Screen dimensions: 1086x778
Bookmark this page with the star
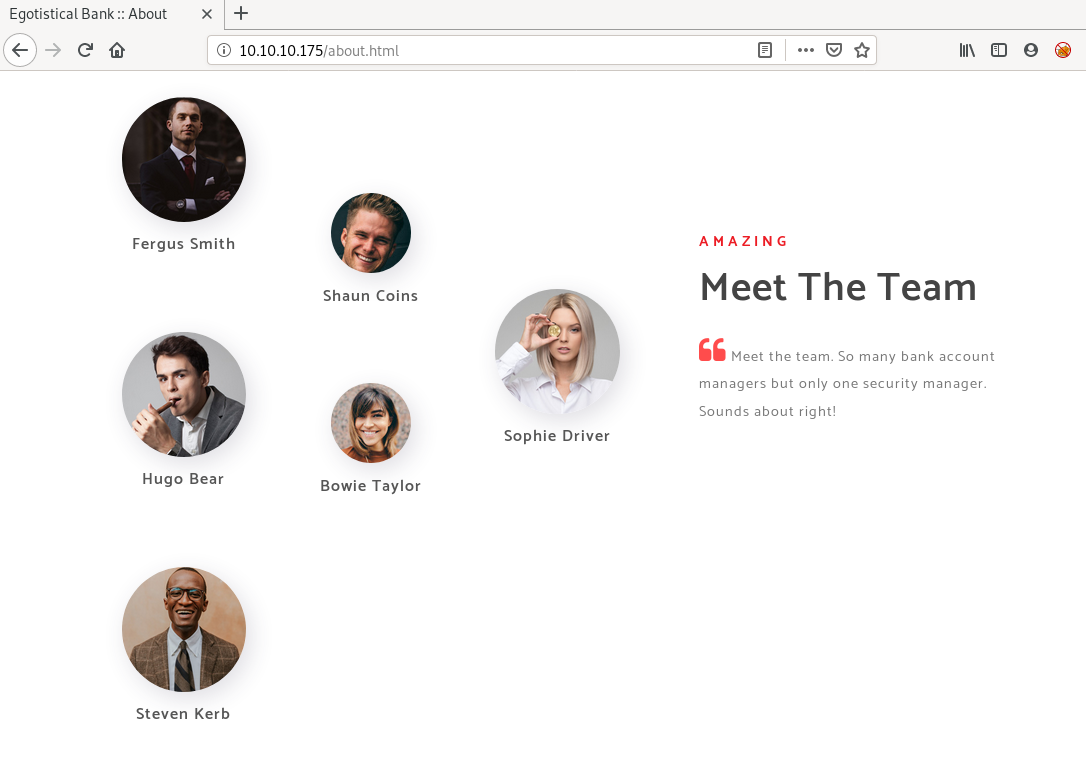861,50
